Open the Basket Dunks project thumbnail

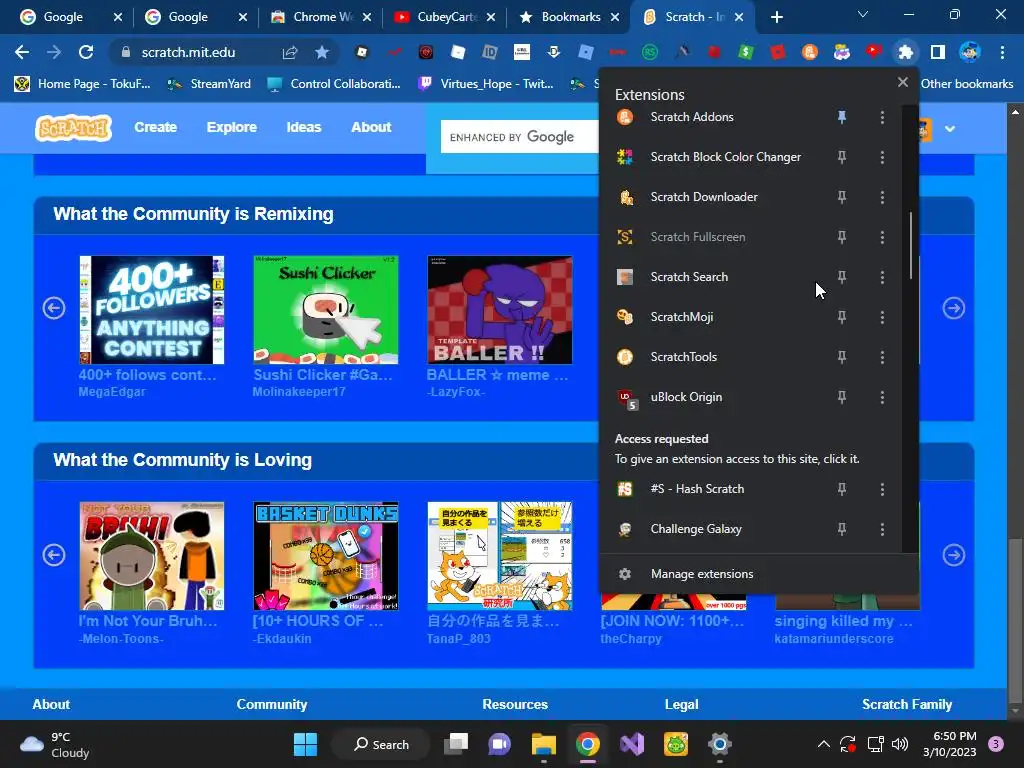point(326,556)
